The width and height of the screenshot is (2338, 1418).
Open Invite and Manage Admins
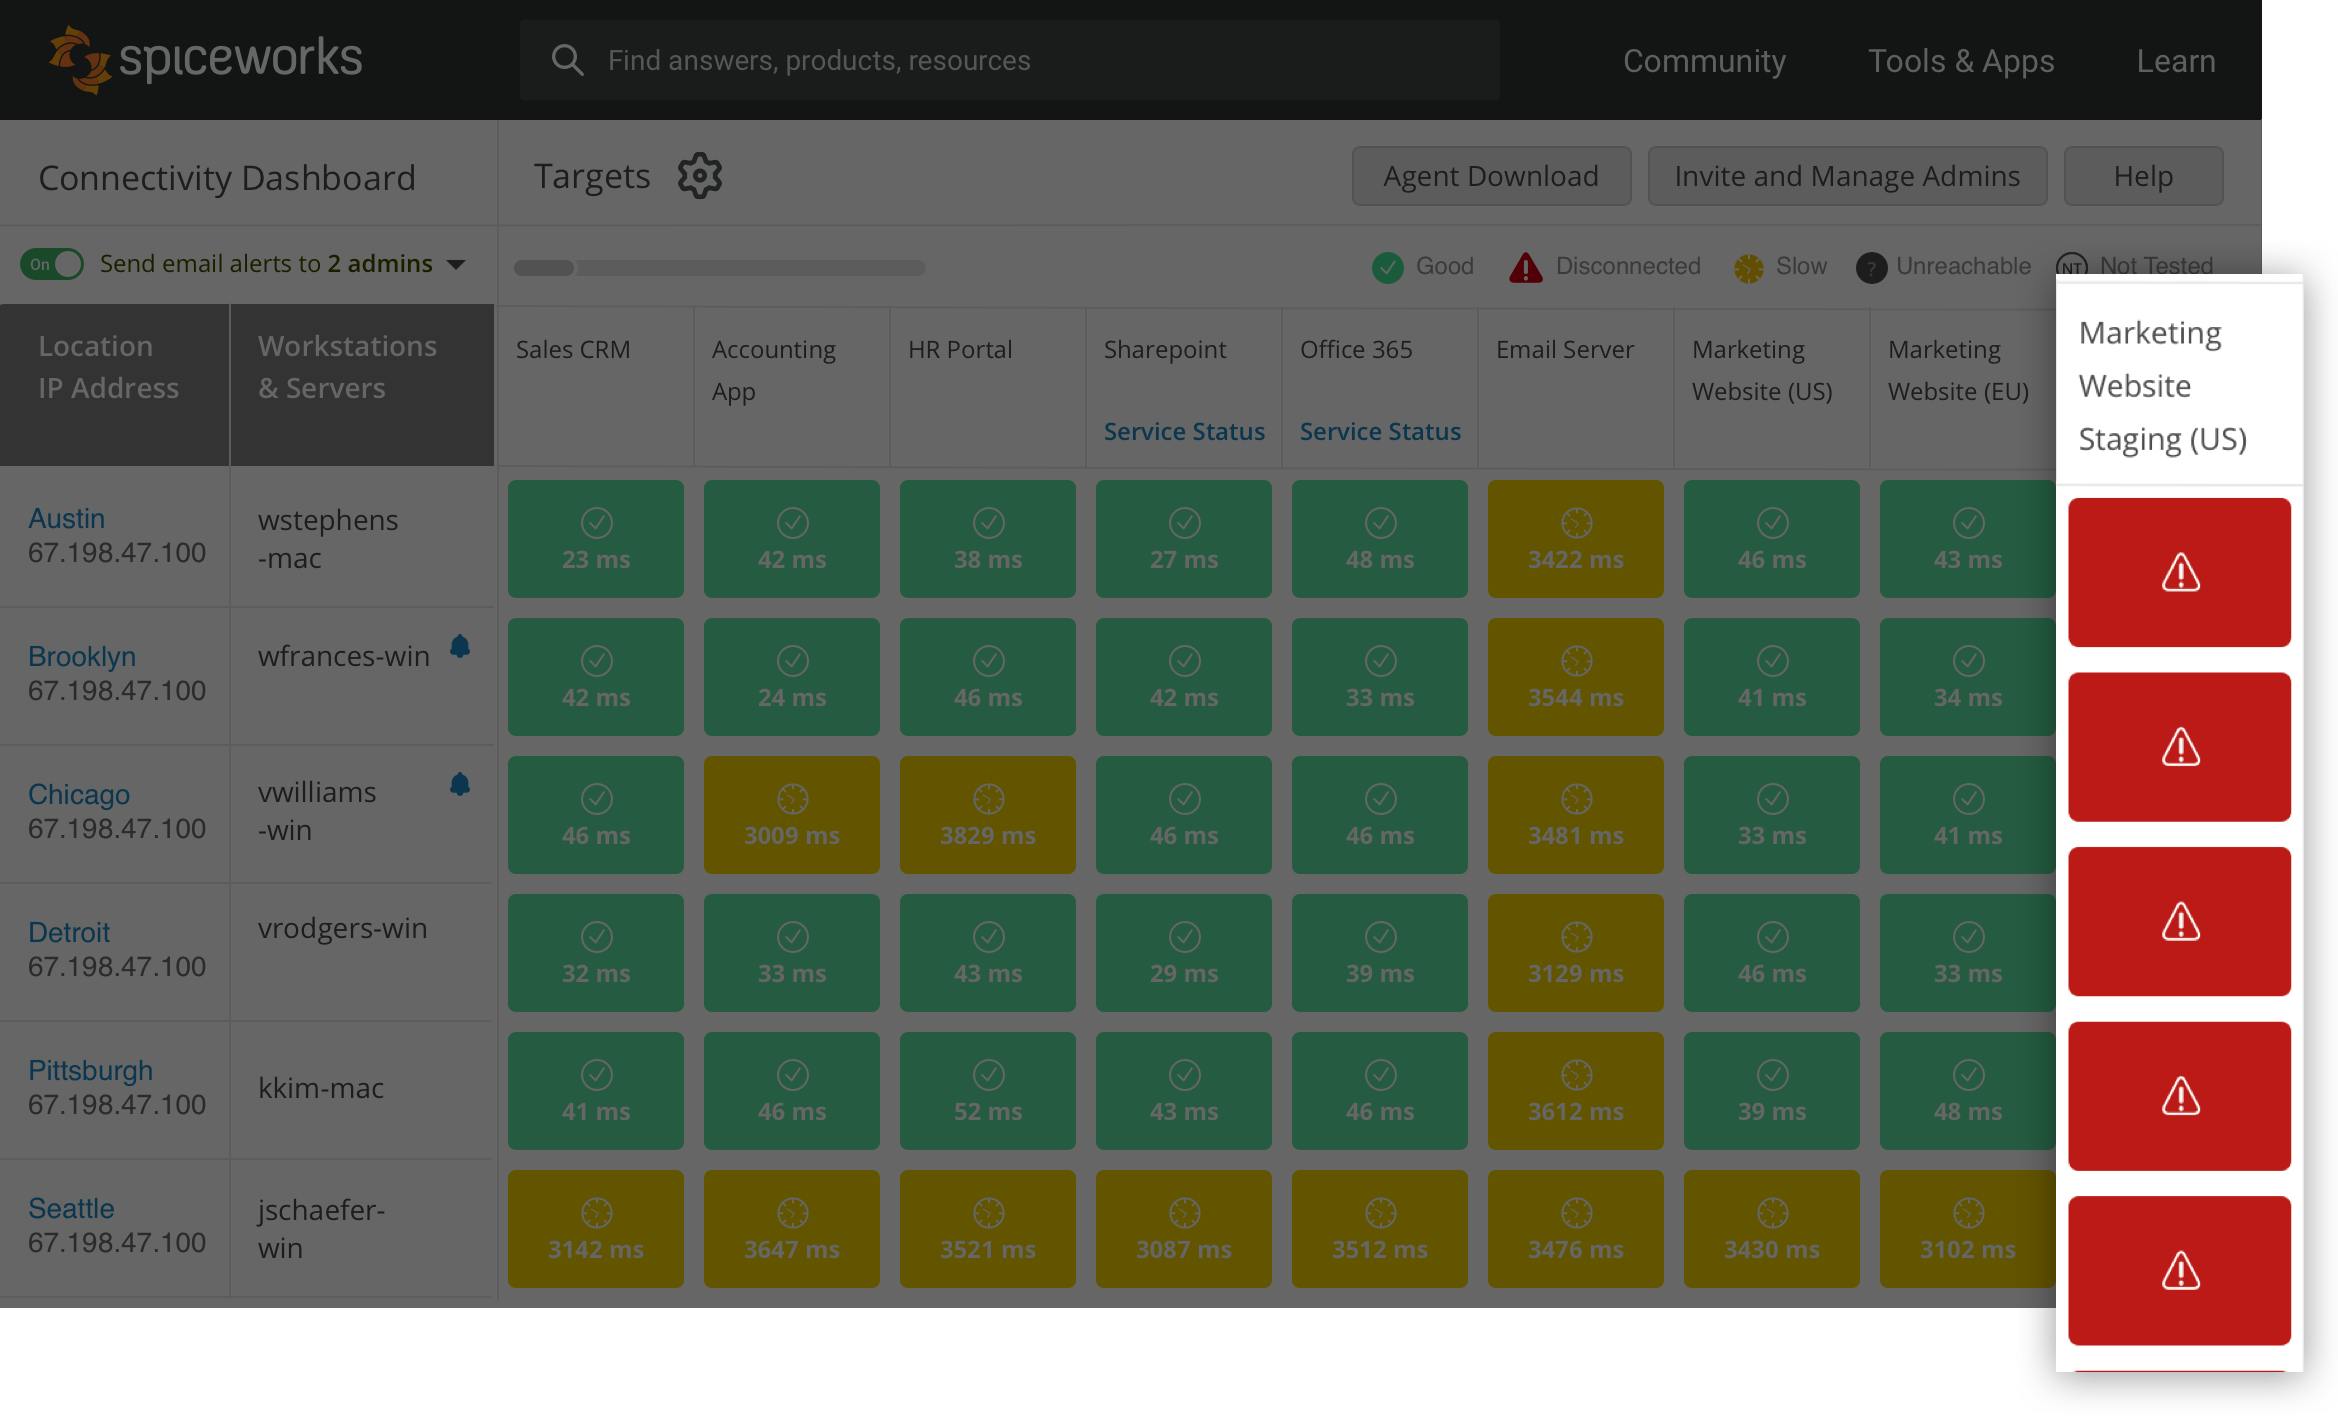coord(1846,175)
